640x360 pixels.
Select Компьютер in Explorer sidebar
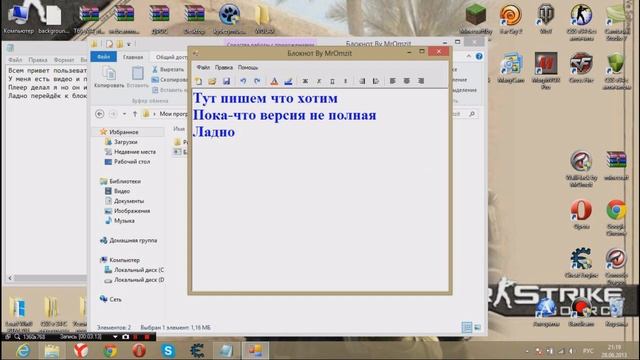coord(124,260)
